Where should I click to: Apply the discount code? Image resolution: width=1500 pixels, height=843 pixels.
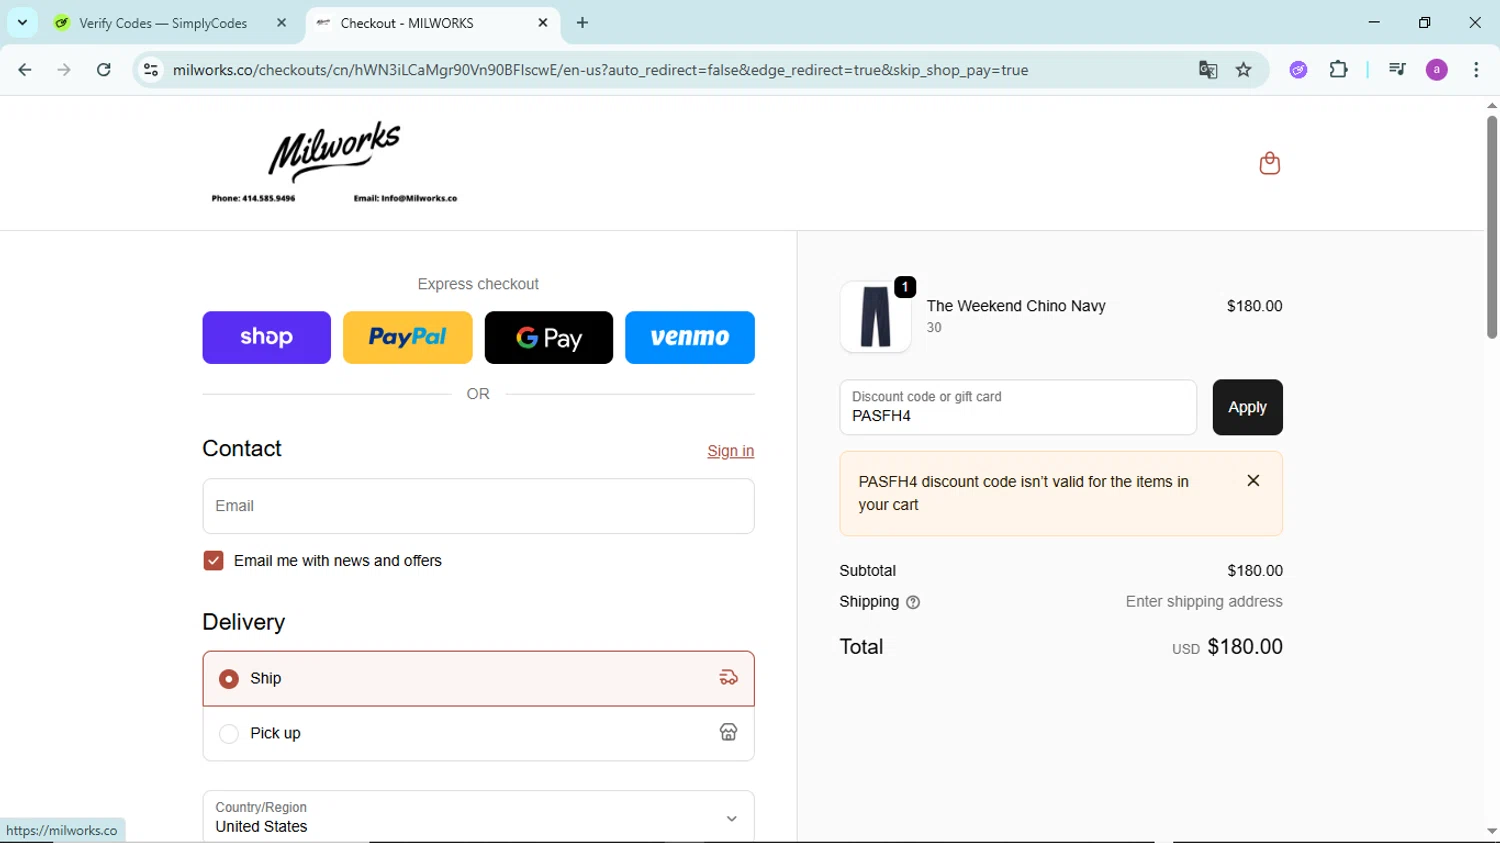coord(1247,407)
